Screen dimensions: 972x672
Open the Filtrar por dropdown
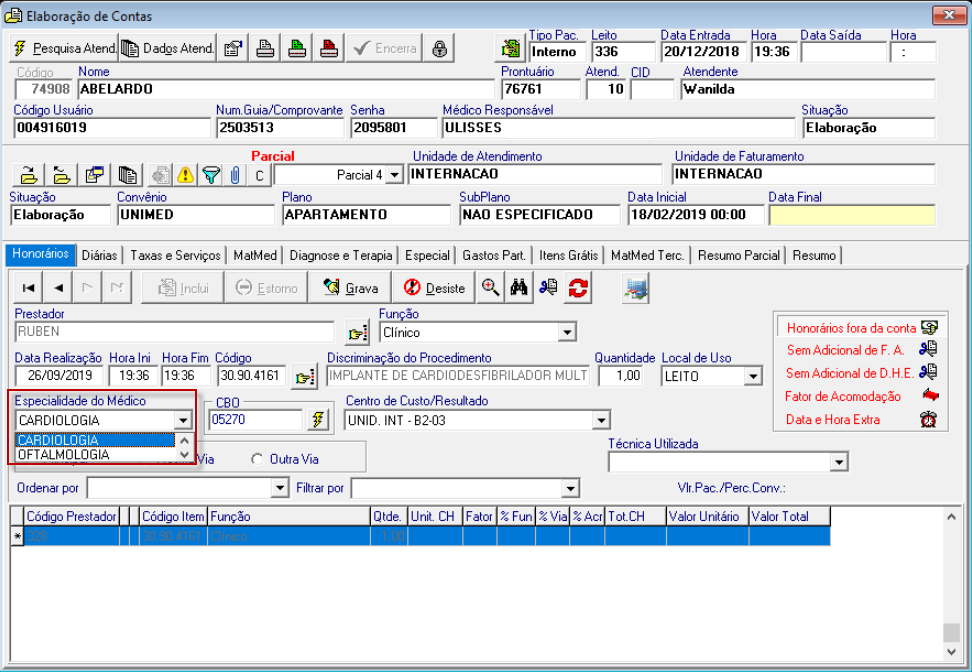tap(570, 489)
